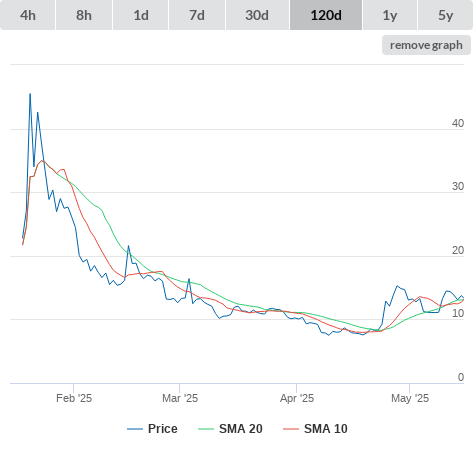
Task: Select the 4h time range tab
Action: click(28, 15)
